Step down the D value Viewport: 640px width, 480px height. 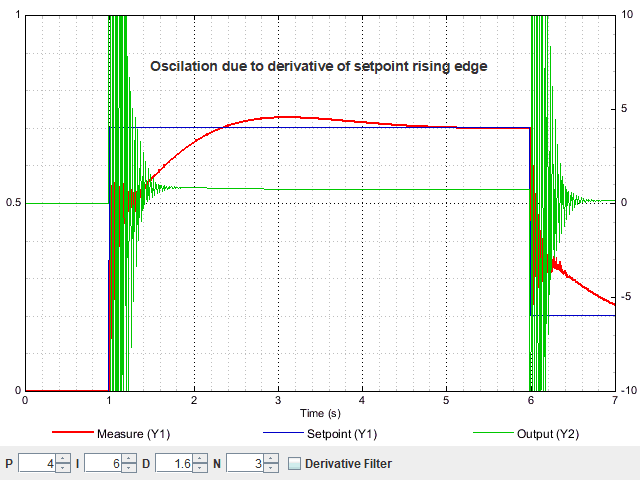pos(200,468)
